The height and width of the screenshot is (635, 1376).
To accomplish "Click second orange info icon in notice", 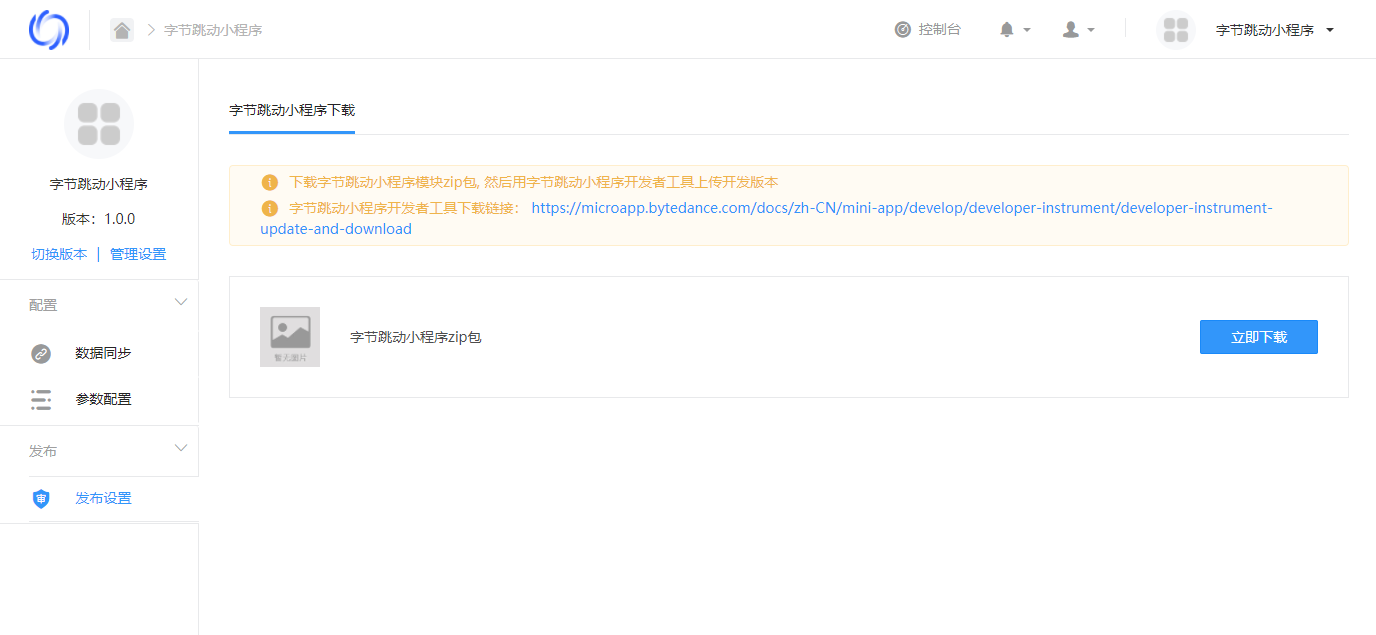I will click(269, 208).
